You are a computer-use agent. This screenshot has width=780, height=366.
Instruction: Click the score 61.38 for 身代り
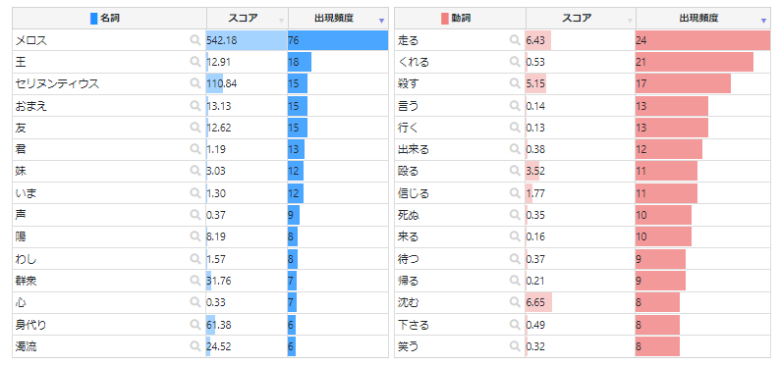[x=219, y=325]
